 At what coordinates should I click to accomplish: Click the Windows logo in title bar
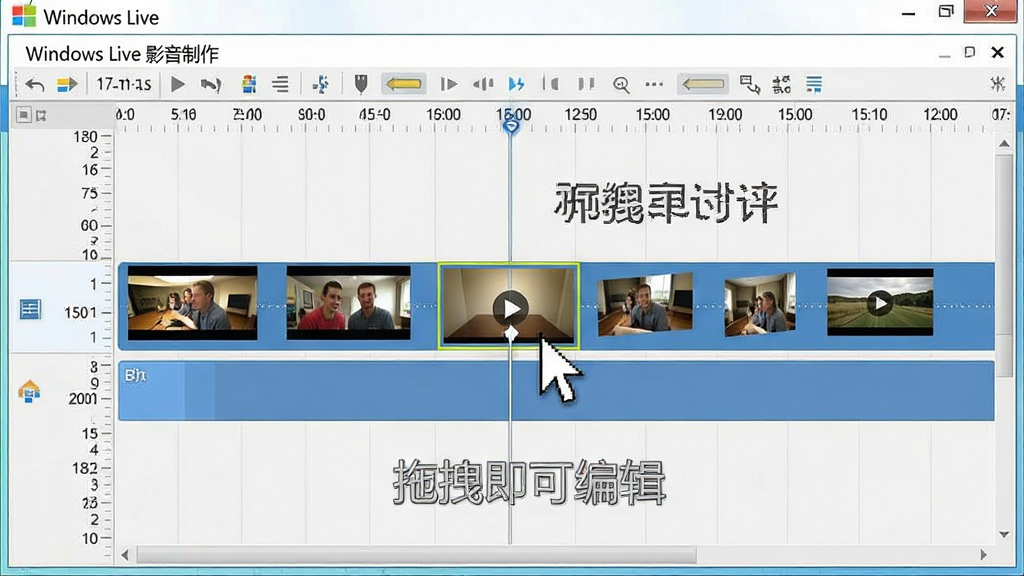pos(24,15)
